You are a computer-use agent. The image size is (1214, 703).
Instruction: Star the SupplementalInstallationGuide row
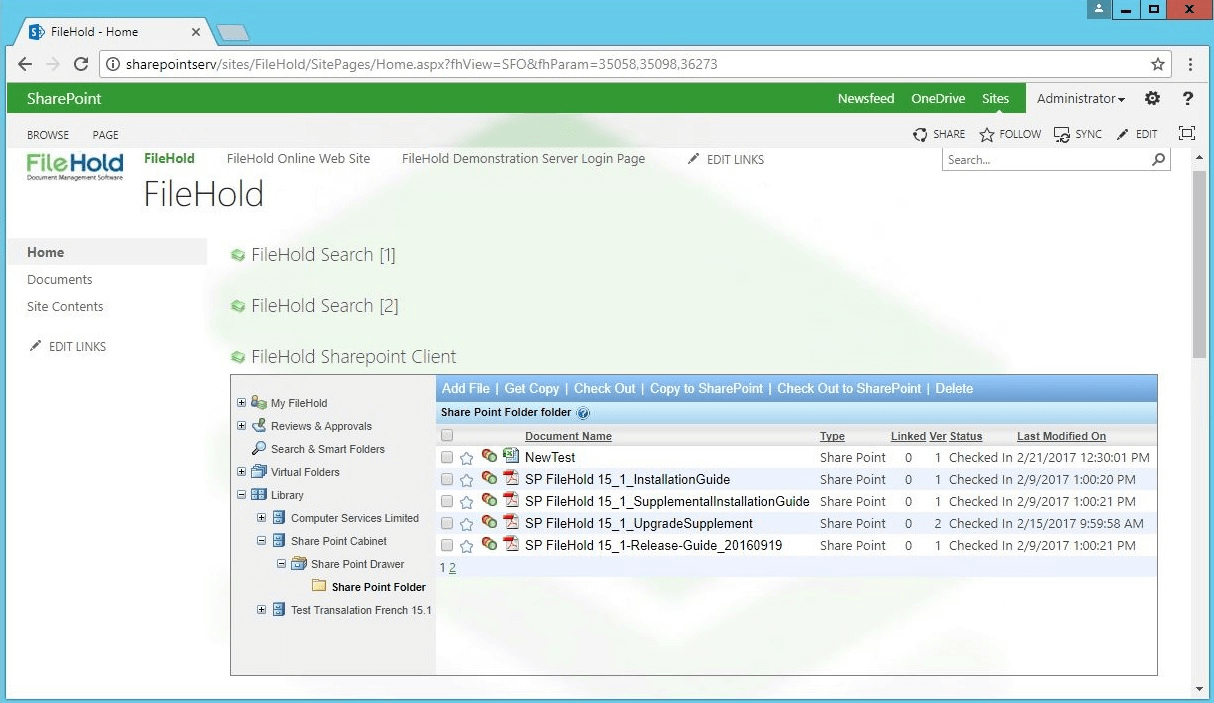pos(466,502)
